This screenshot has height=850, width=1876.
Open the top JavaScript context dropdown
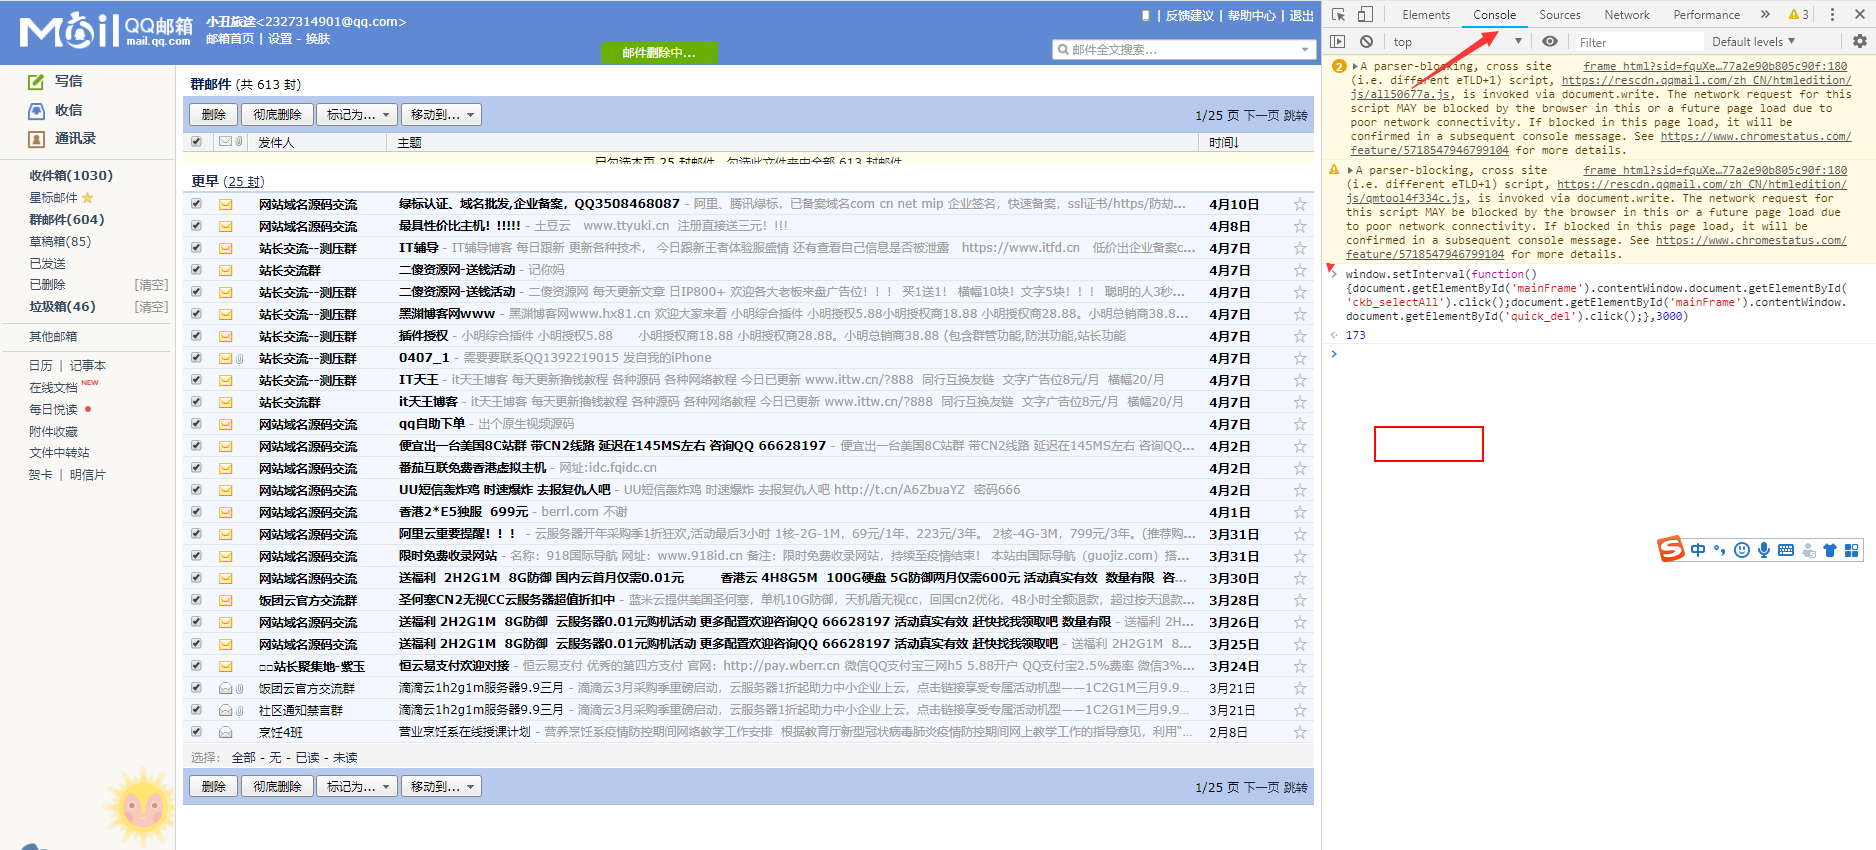1457,42
